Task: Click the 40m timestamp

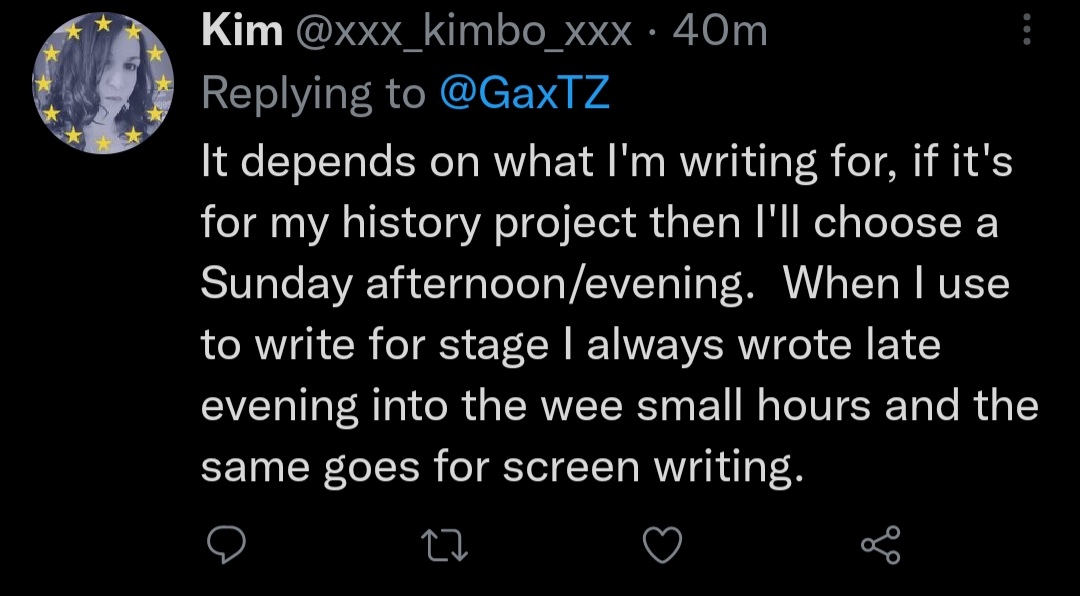Action: click(720, 32)
